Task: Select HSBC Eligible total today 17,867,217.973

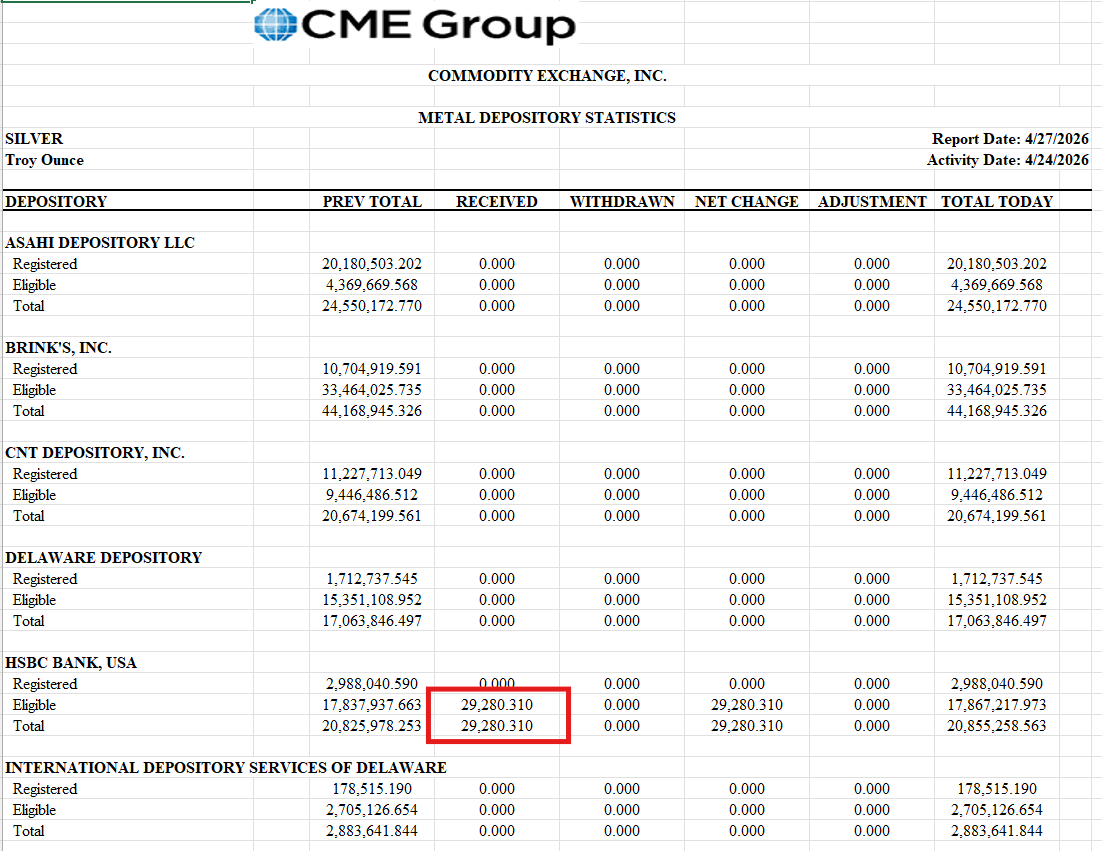Action: (x=997, y=705)
